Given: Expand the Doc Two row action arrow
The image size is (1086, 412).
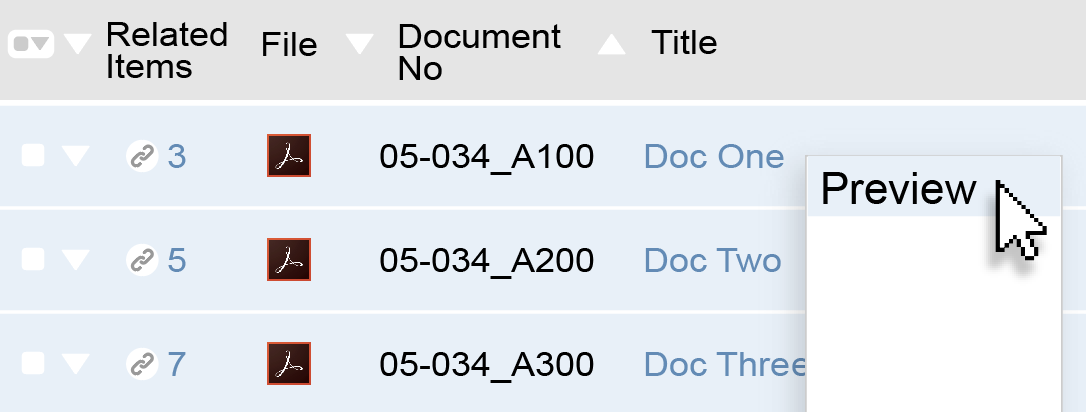Looking at the screenshot, I should 75,260.
